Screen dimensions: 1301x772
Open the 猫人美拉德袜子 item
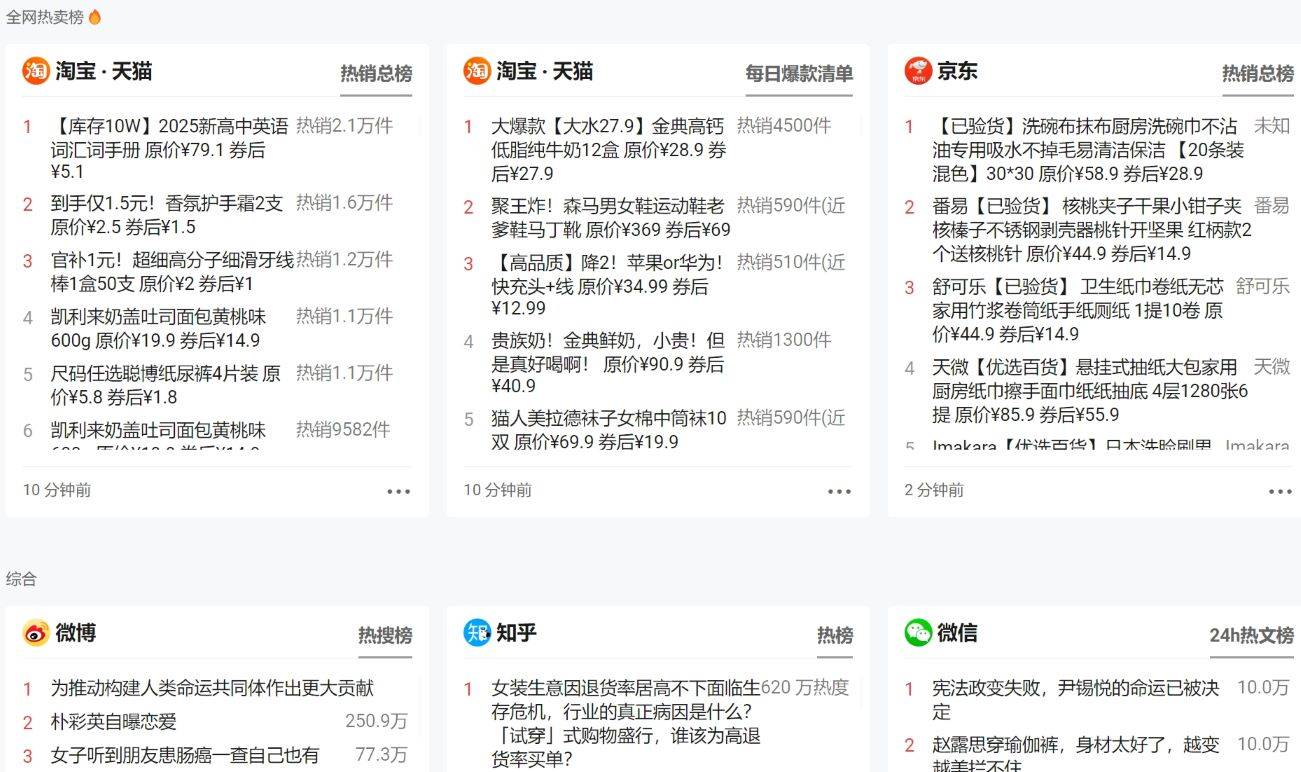point(609,430)
